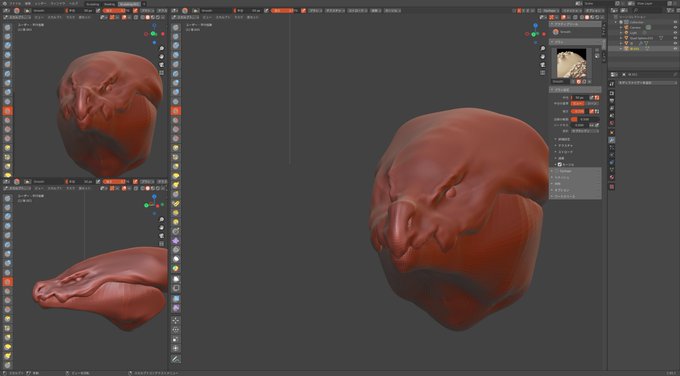Collapse the Active Tool panel in sidebar

[576, 24]
